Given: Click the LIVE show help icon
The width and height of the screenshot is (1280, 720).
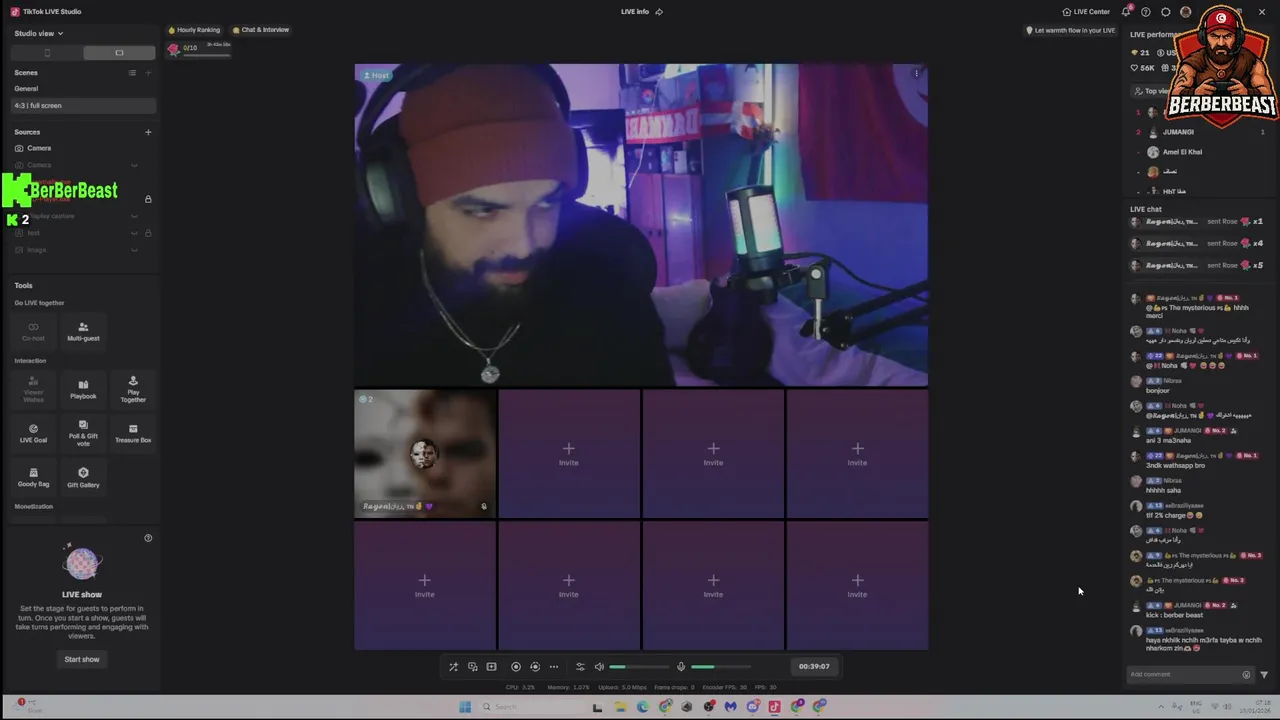Looking at the screenshot, I should [x=148, y=538].
